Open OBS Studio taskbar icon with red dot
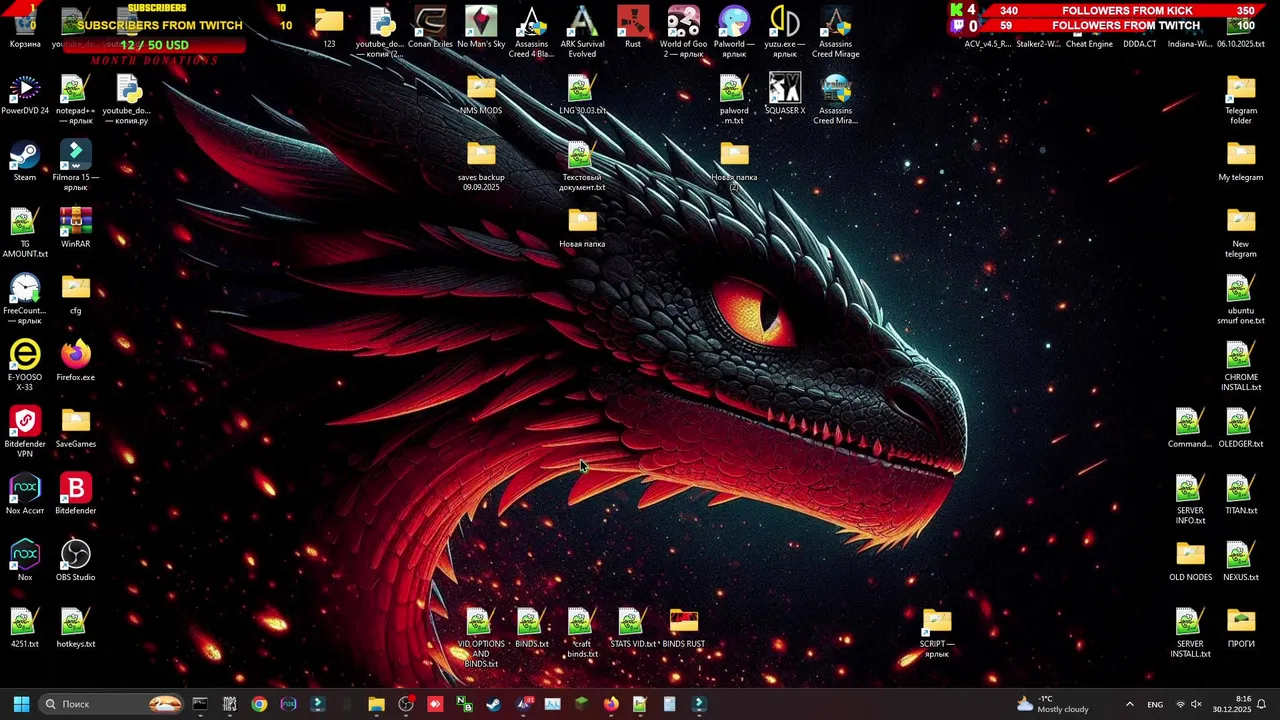This screenshot has height=720, width=1280. click(406, 704)
